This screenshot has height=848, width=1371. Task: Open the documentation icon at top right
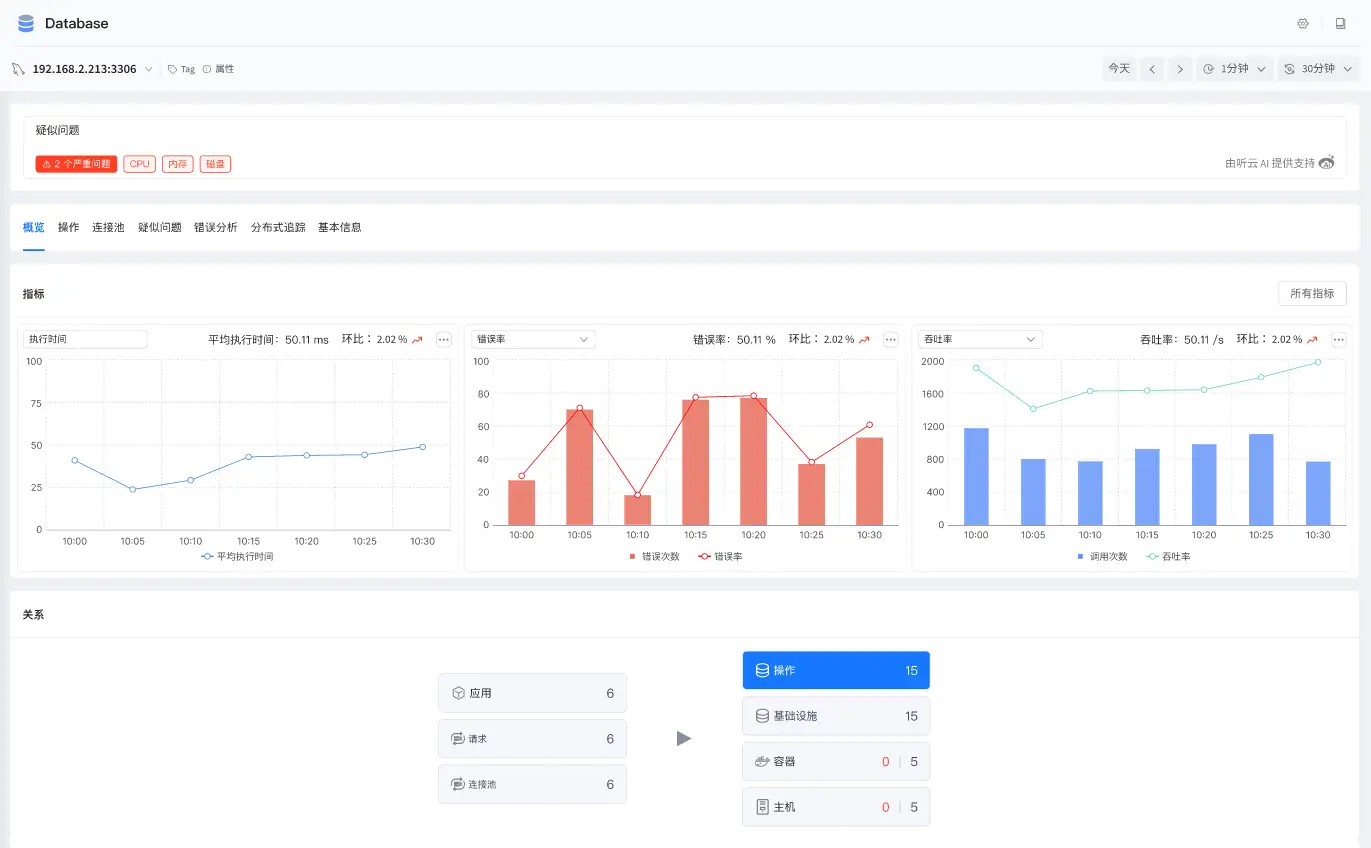tap(1340, 23)
